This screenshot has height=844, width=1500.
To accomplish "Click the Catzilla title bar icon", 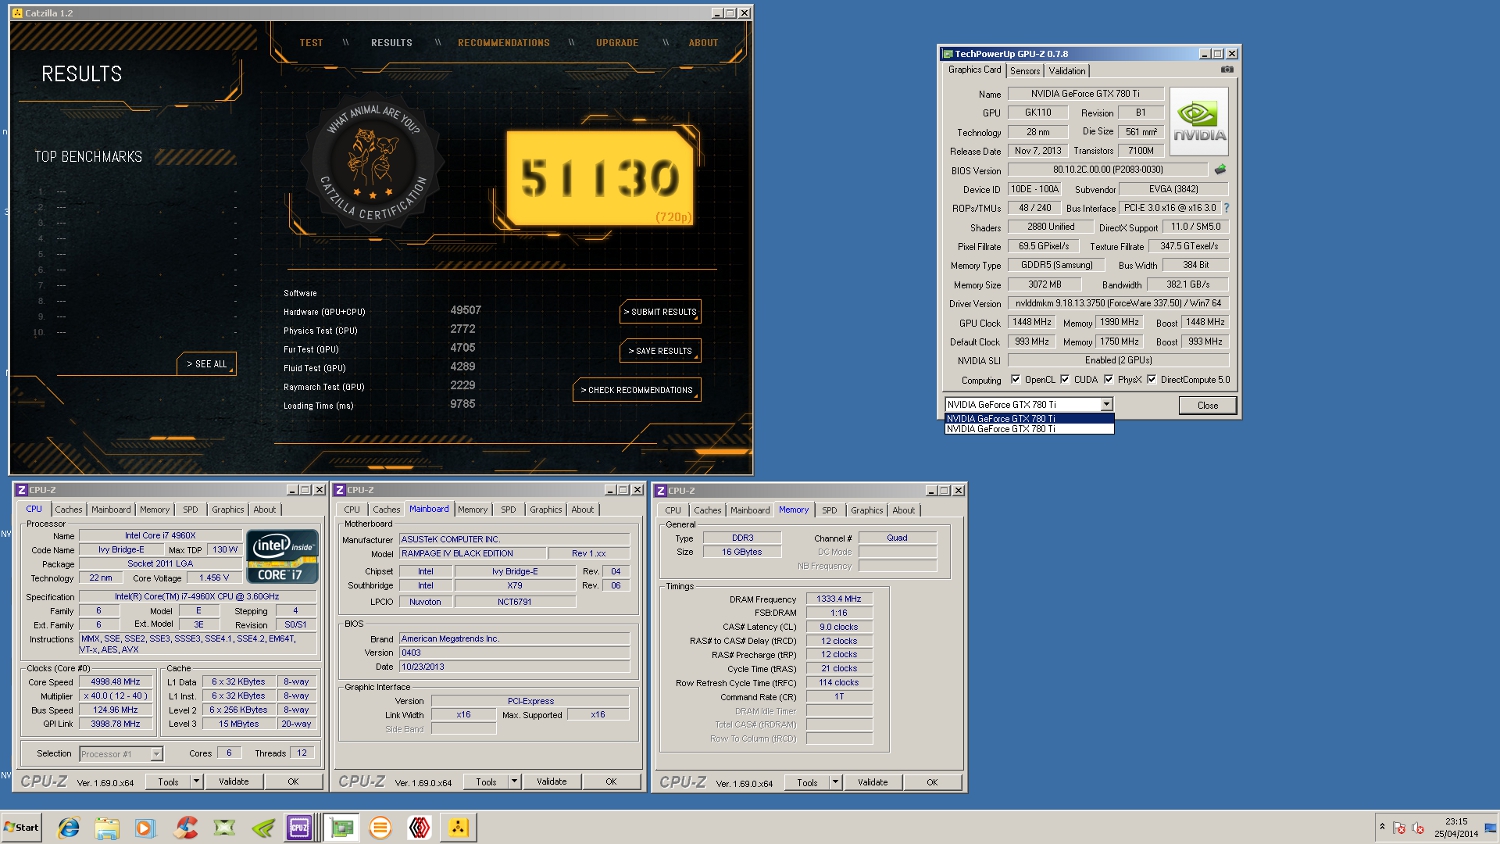I will coord(17,13).
